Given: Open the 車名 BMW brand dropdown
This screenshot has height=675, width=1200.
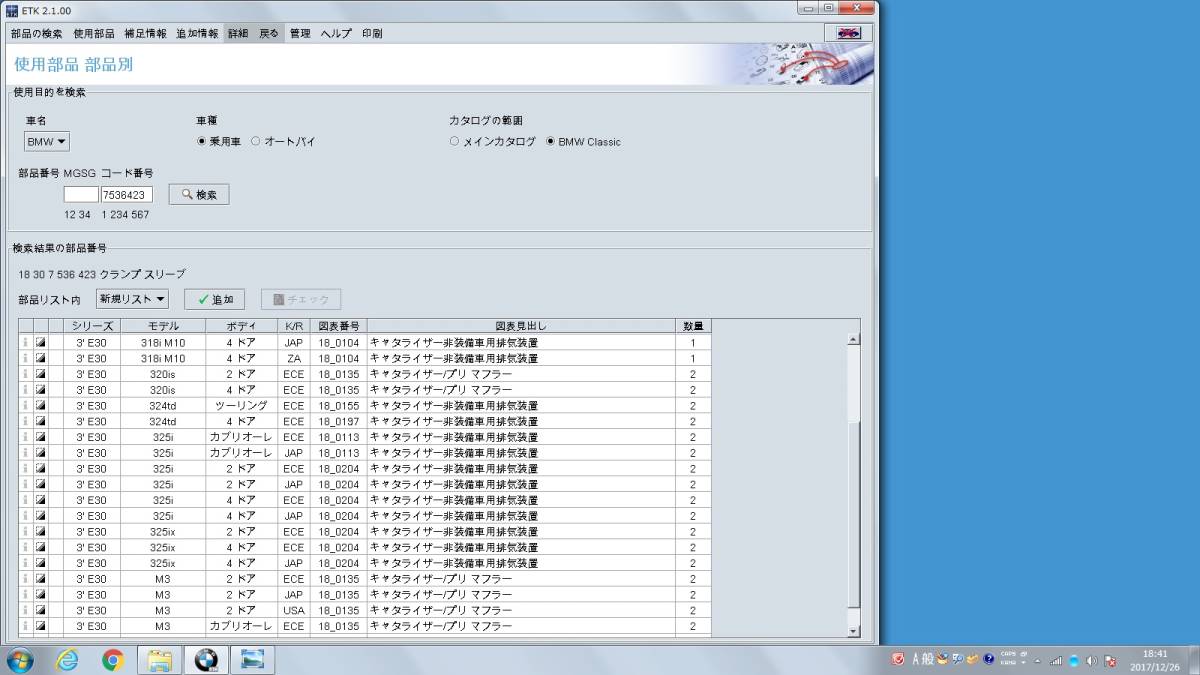Looking at the screenshot, I should [x=47, y=142].
